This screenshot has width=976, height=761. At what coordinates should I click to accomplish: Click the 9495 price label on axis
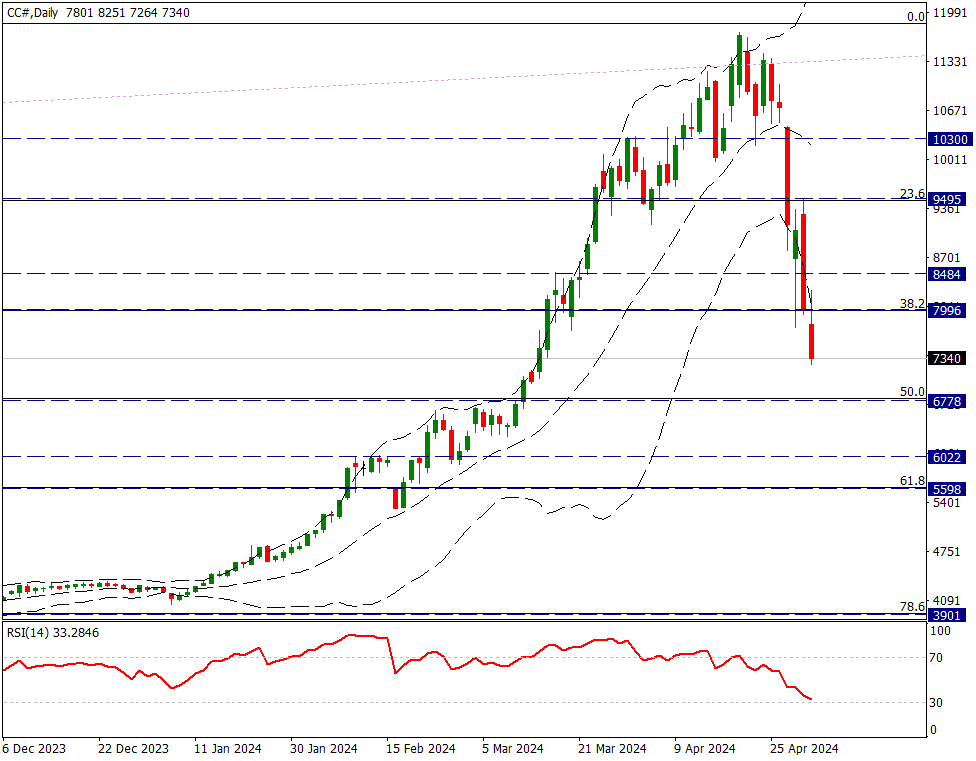click(x=945, y=199)
